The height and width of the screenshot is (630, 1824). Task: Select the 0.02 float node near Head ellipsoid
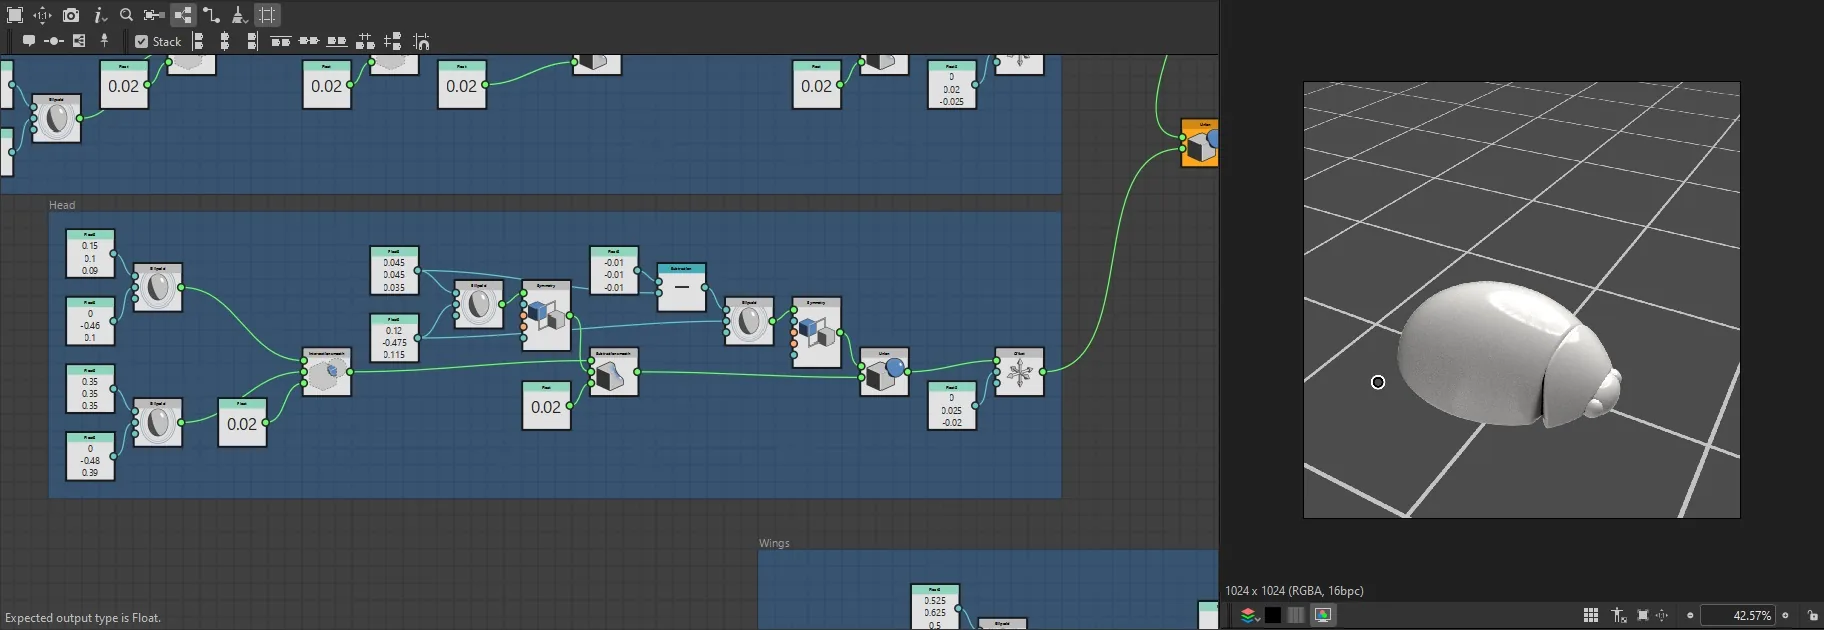point(242,422)
